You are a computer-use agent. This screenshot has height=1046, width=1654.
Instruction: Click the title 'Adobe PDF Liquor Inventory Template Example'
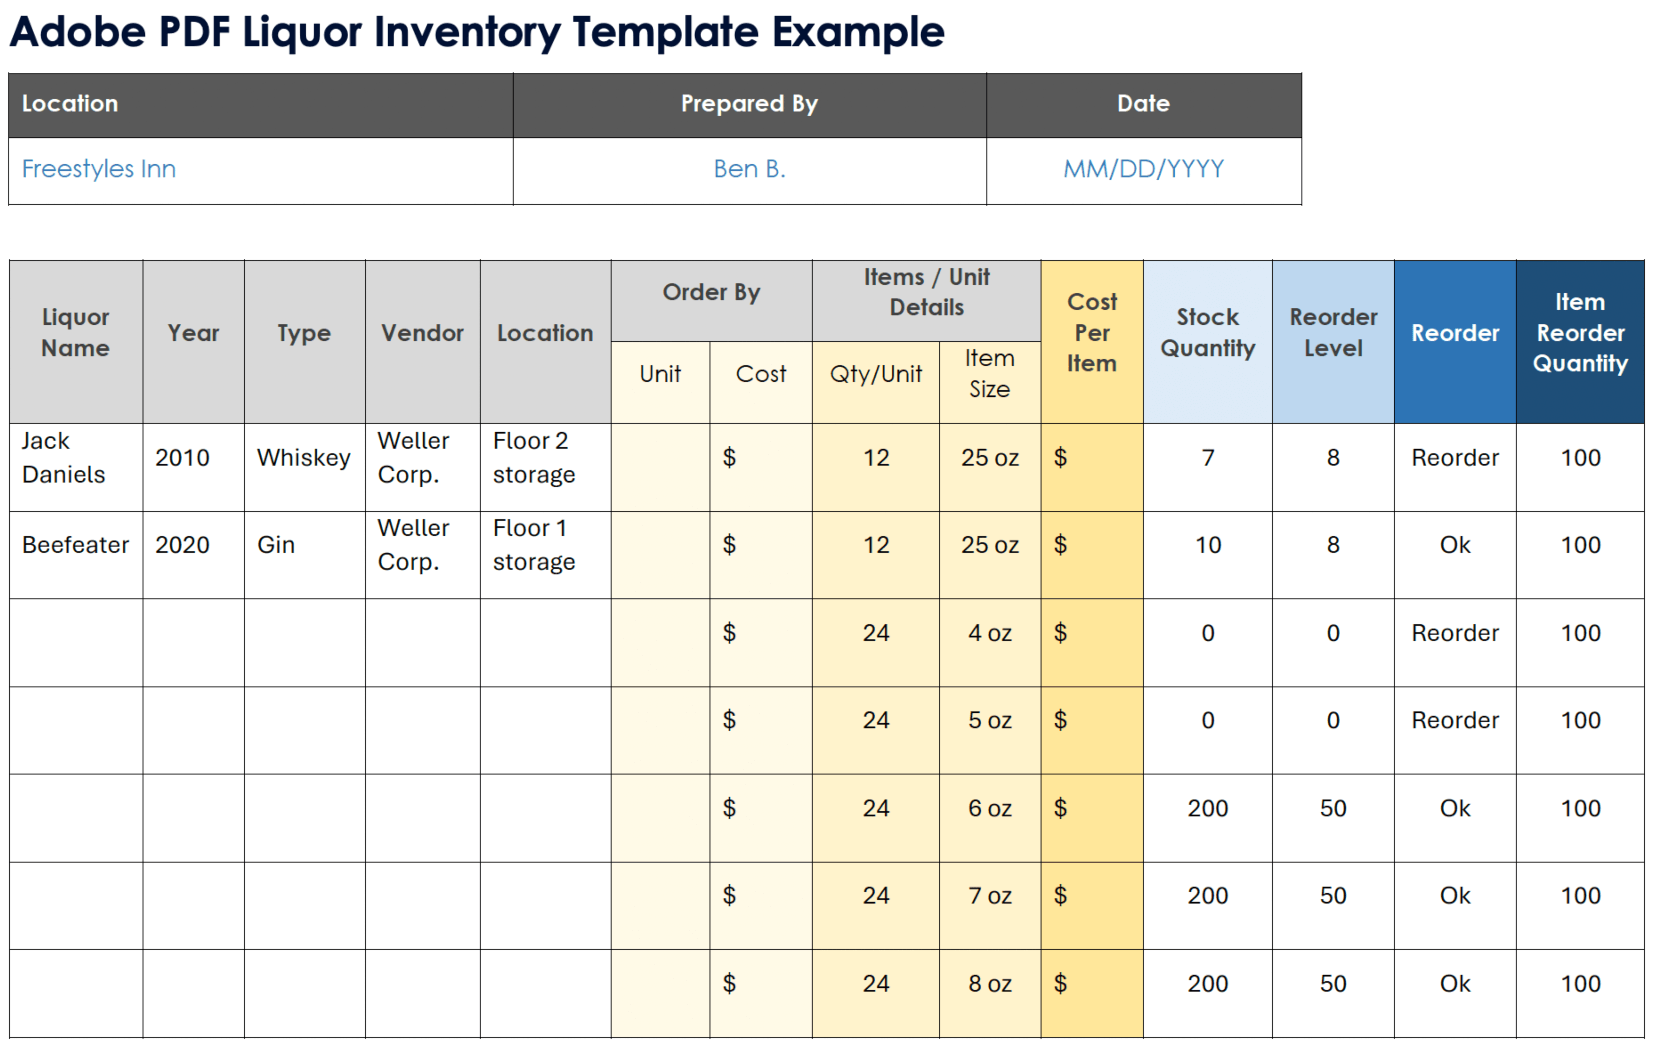click(477, 32)
